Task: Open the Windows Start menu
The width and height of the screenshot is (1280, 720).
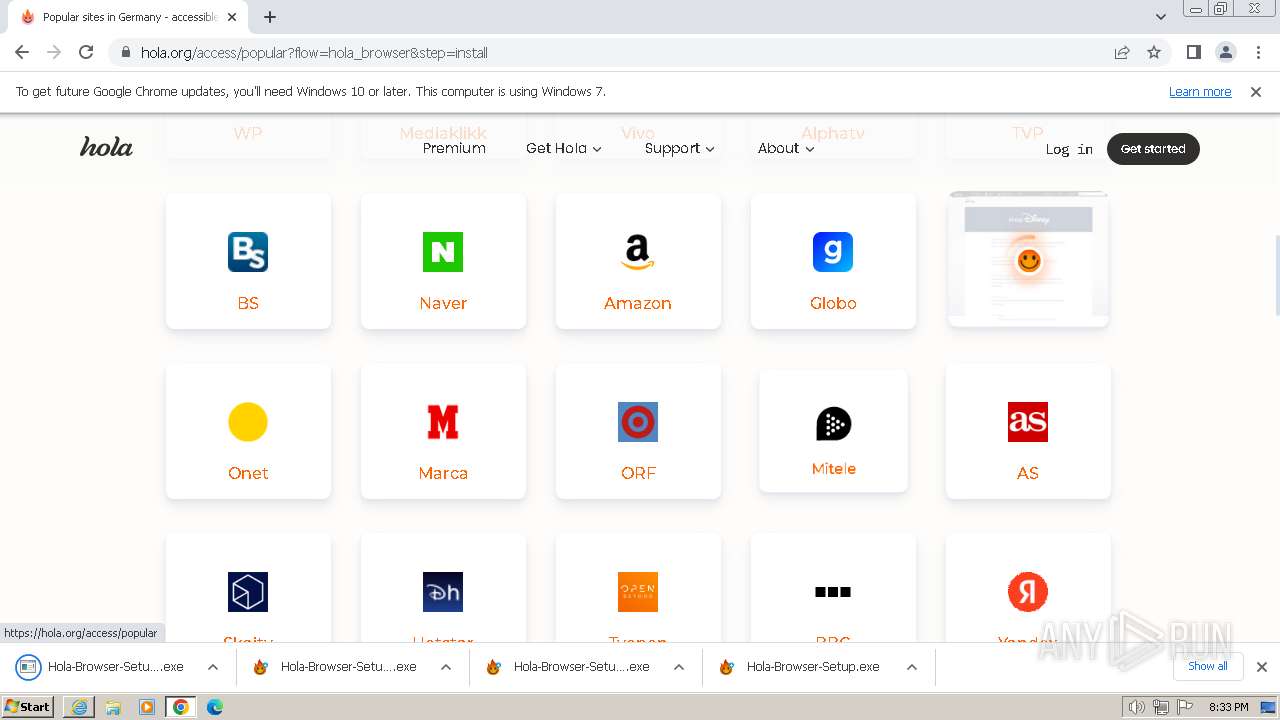Action: click(x=28, y=707)
